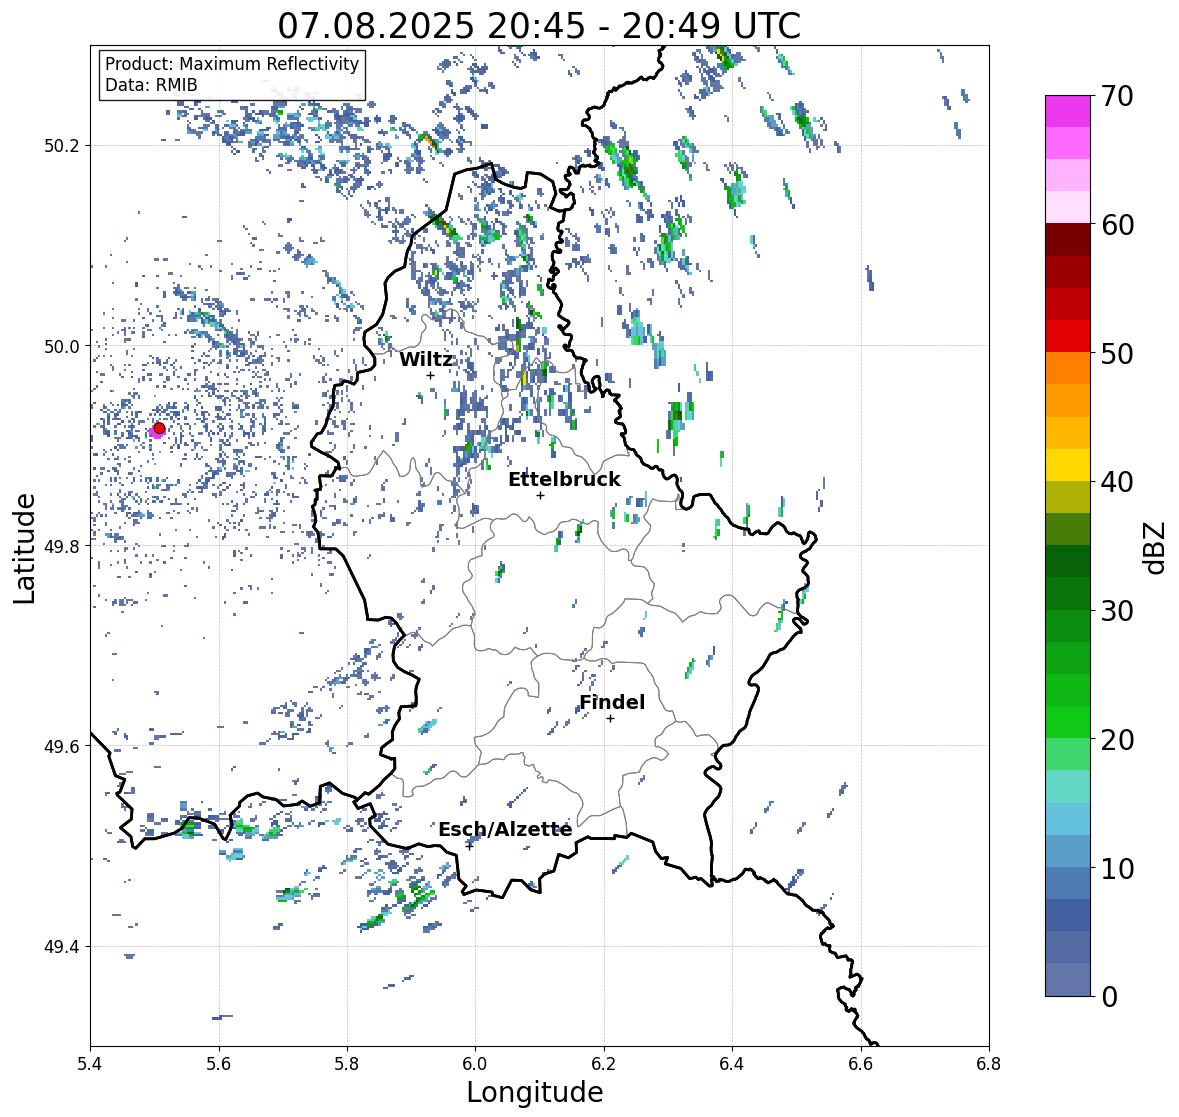Click the colorbar tick label 30
The width and height of the screenshot is (1179, 1117).
pyautogui.click(x=1117, y=610)
